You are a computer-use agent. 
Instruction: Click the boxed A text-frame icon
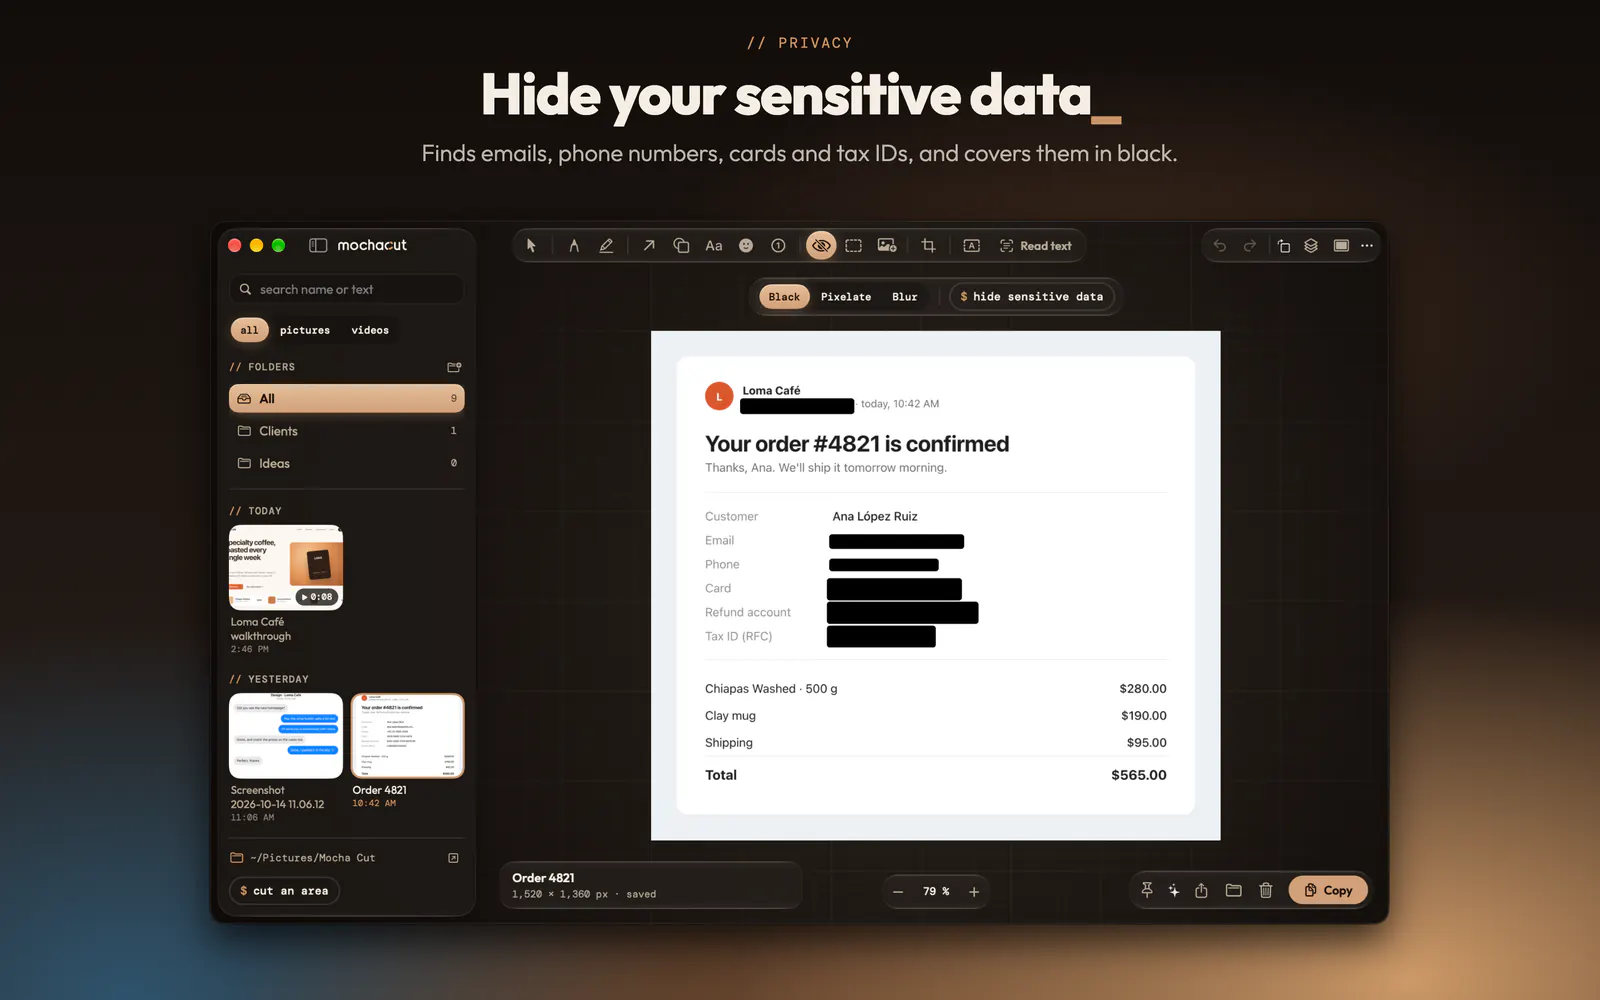pos(971,246)
